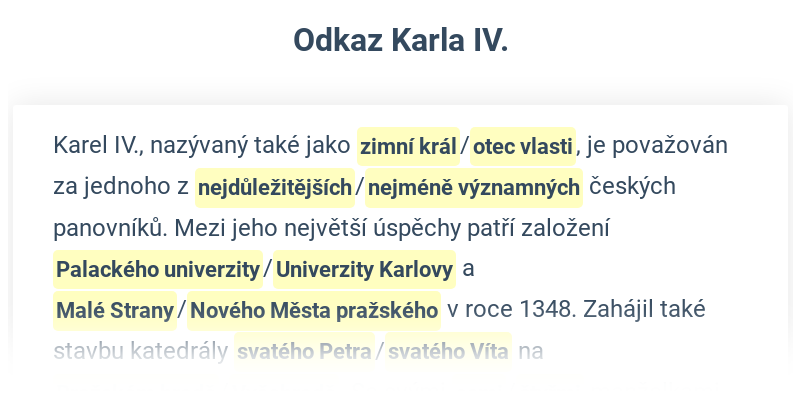The width and height of the screenshot is (800, 400).
Task: Click the 'Odkaz Karla IV.' heading
Action: click(x=401, y=40)
